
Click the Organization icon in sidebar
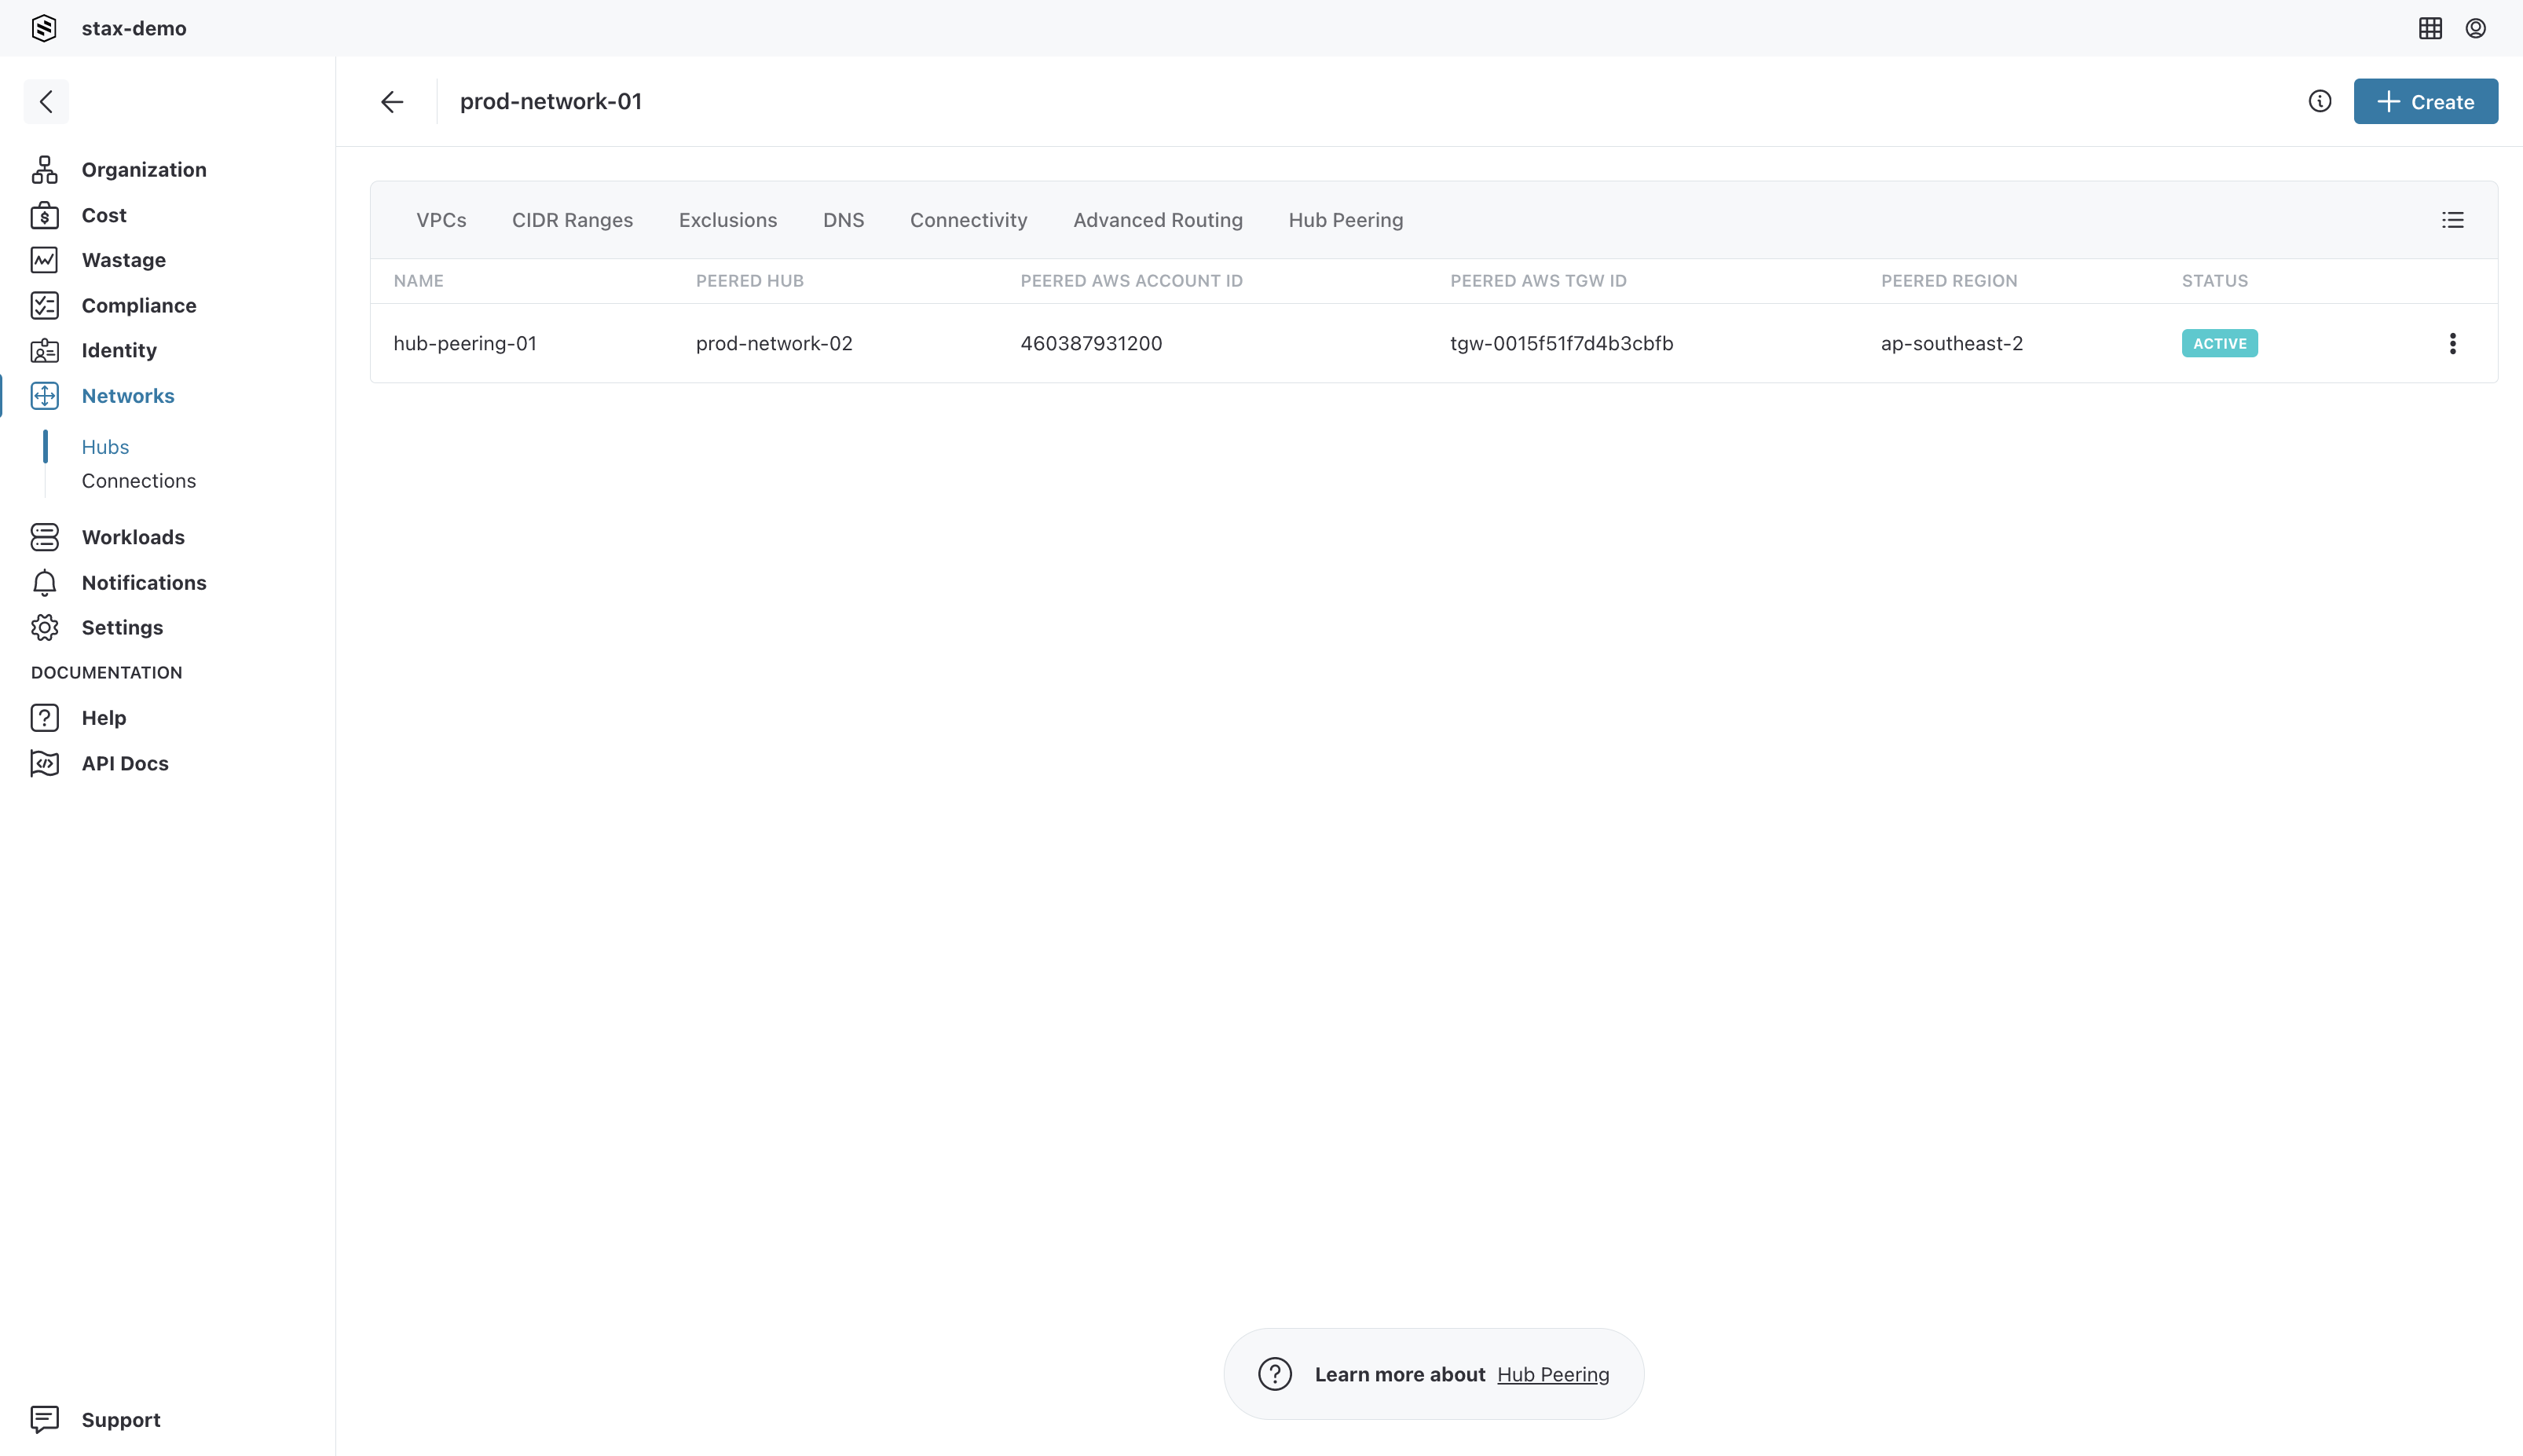point(47,168)
